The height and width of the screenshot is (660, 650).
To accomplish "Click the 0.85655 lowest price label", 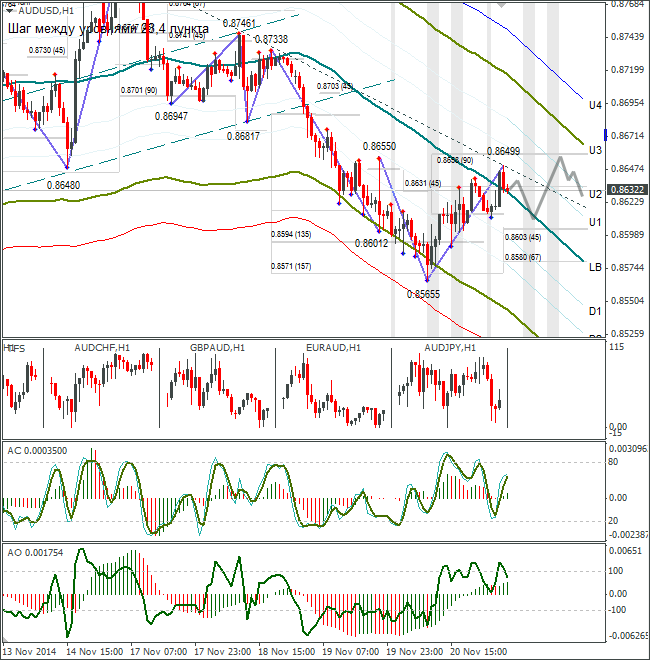I will pos(423,294).
